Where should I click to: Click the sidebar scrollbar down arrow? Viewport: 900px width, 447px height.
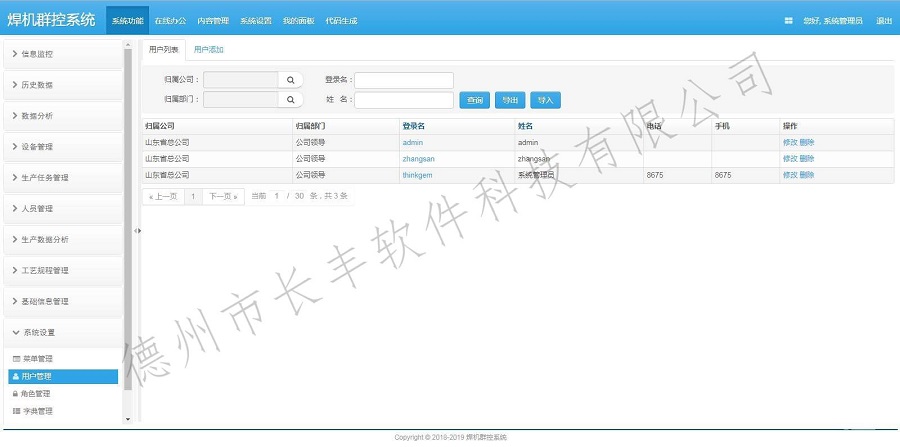[x=128, y=418]
